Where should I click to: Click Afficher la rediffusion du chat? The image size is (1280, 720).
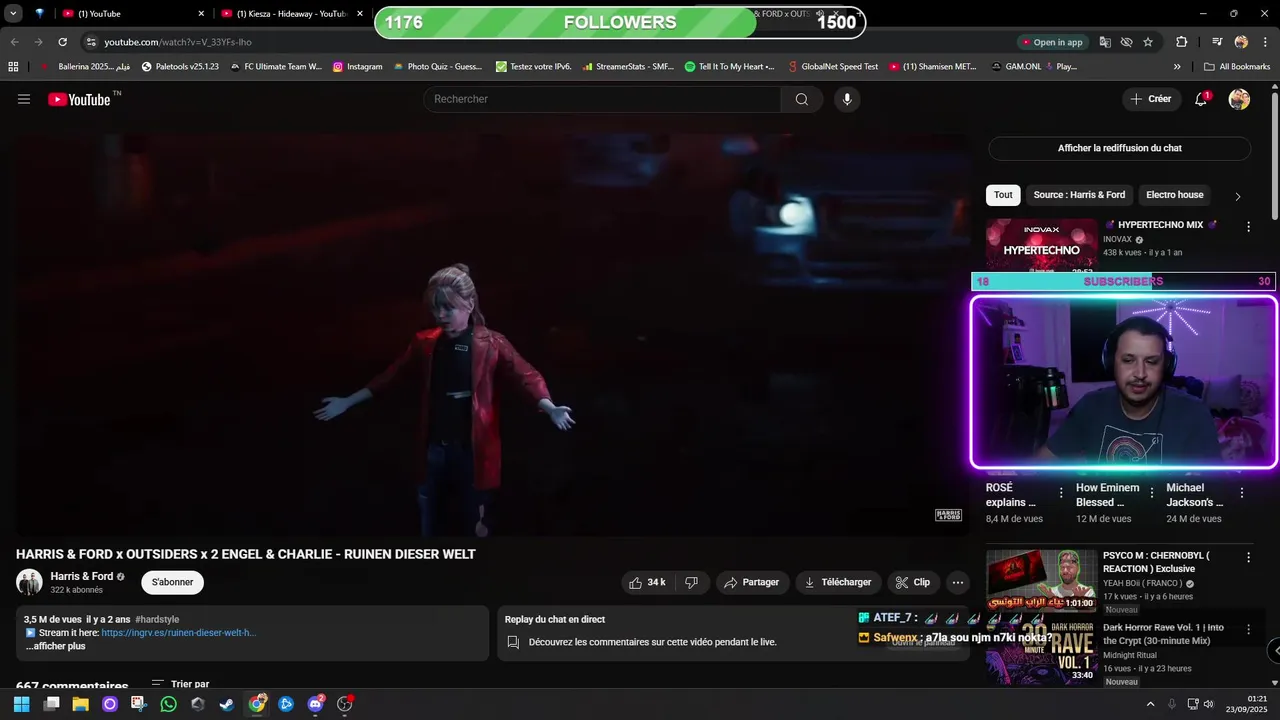click(x=1119, y=148)
